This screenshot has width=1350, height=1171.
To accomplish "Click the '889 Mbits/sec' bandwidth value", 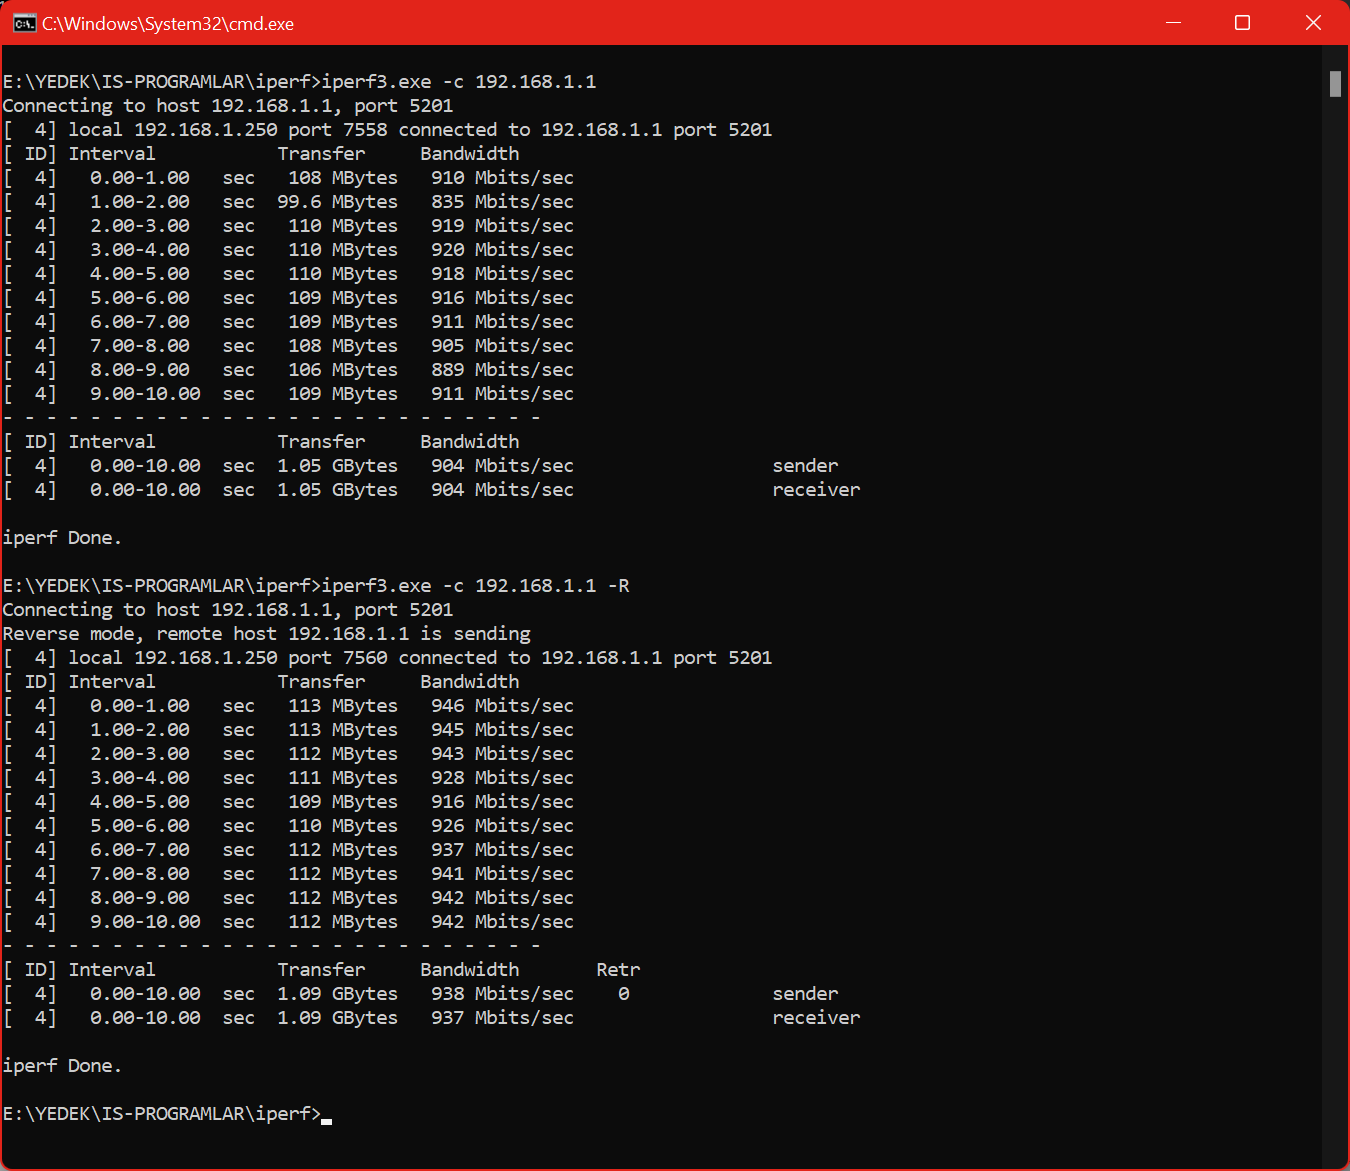I will click(x=503, y=370).
